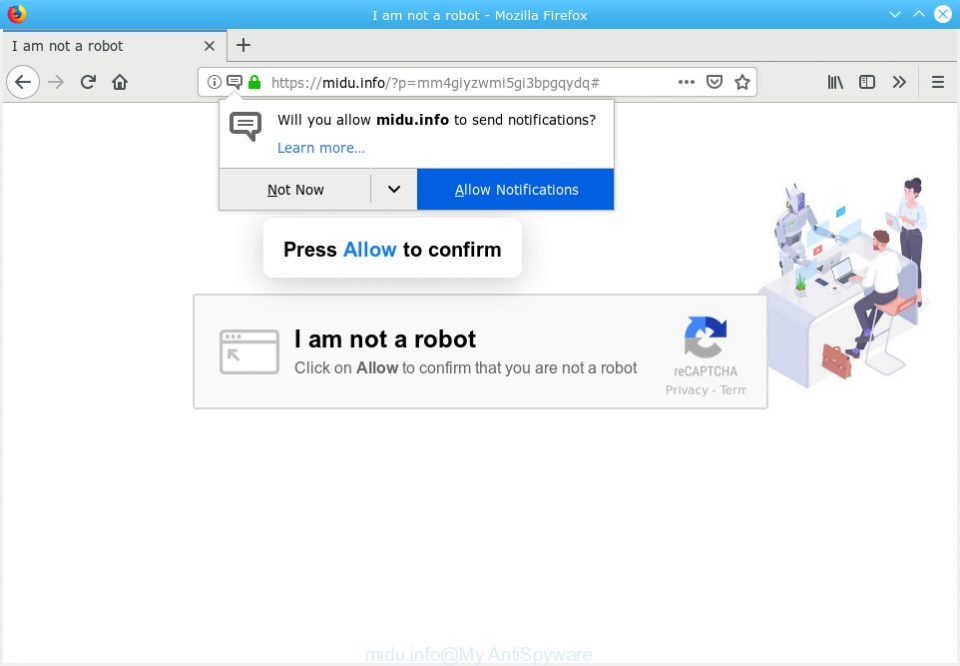Click the speech bubble icon in notification prompt
The image size is (960, 666).
(245, 126)
